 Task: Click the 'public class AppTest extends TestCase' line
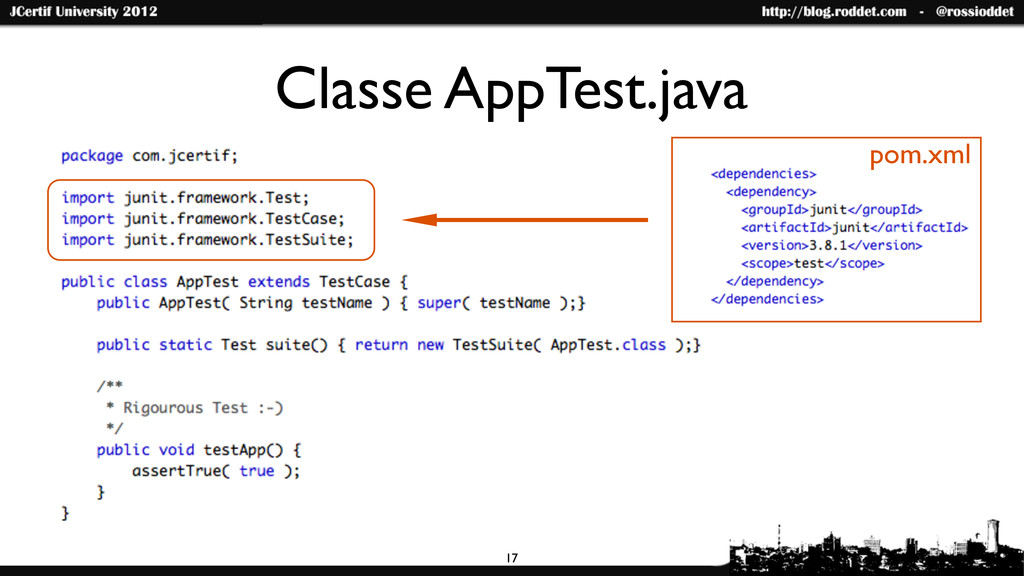[234, 282]
